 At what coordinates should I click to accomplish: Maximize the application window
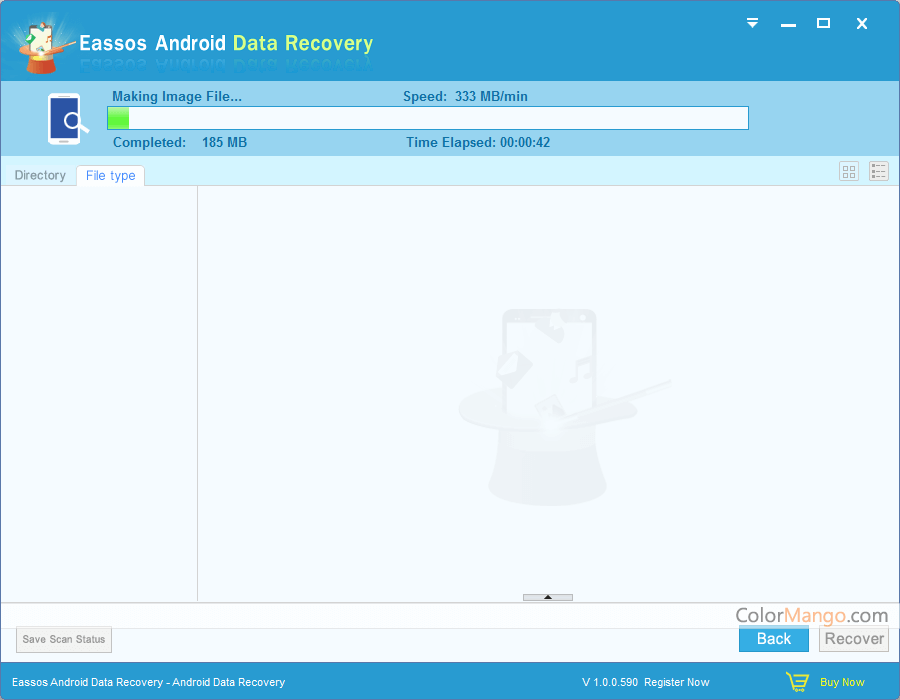tap(823, 23)
